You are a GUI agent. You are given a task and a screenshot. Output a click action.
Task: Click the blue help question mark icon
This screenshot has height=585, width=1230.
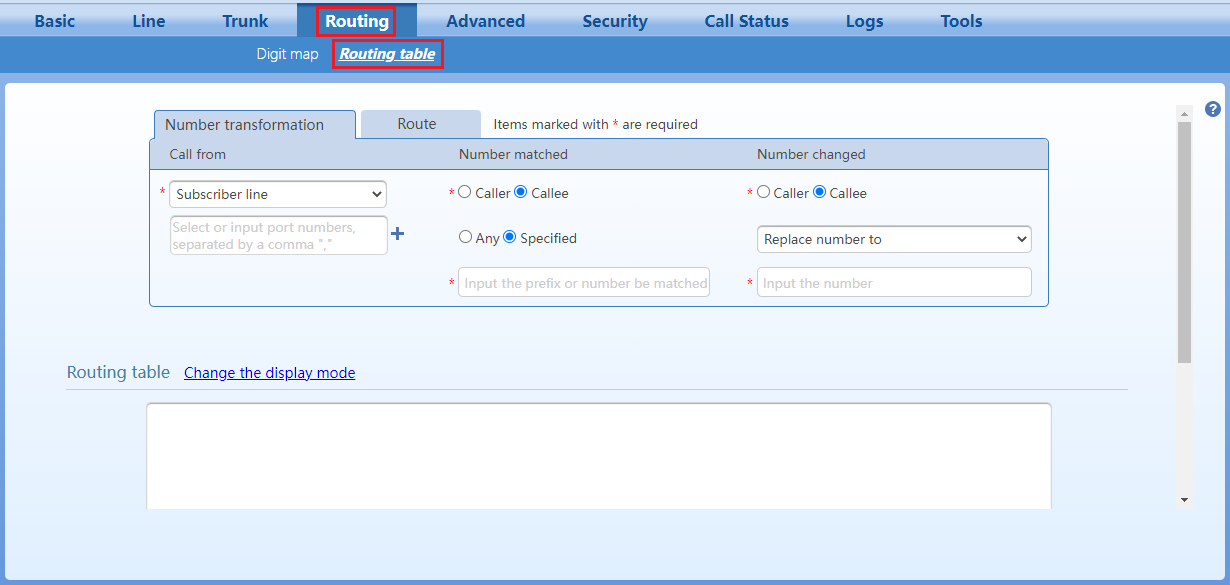[1213, 109]
